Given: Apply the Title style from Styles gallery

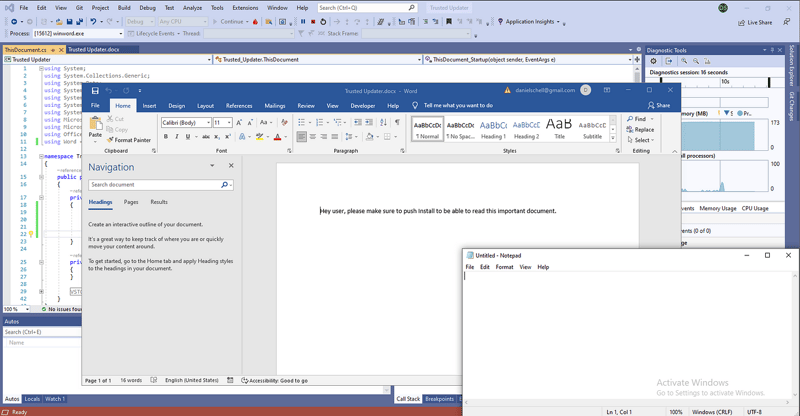Looking at the screenshot, I should coord(559,129).
